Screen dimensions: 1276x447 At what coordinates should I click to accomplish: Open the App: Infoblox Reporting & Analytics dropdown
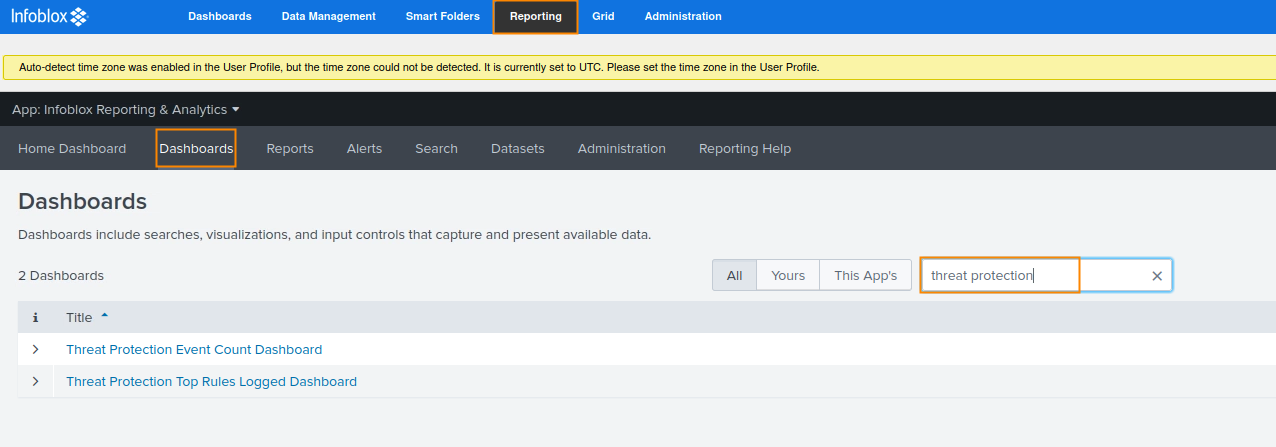(126, 109)
